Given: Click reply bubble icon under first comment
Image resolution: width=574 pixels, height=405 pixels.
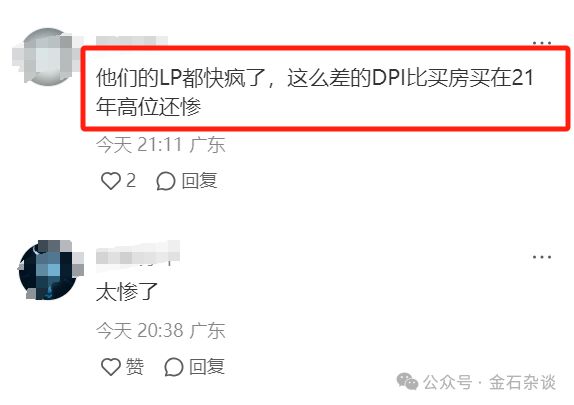Looking at the screenshot, I should coord(165,181).
